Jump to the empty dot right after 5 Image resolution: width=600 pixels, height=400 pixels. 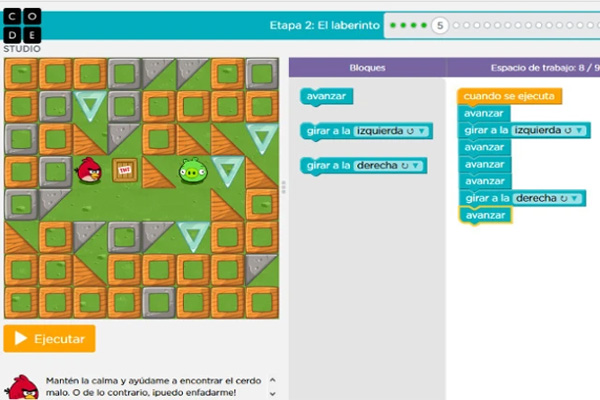(x=456, y=25)
